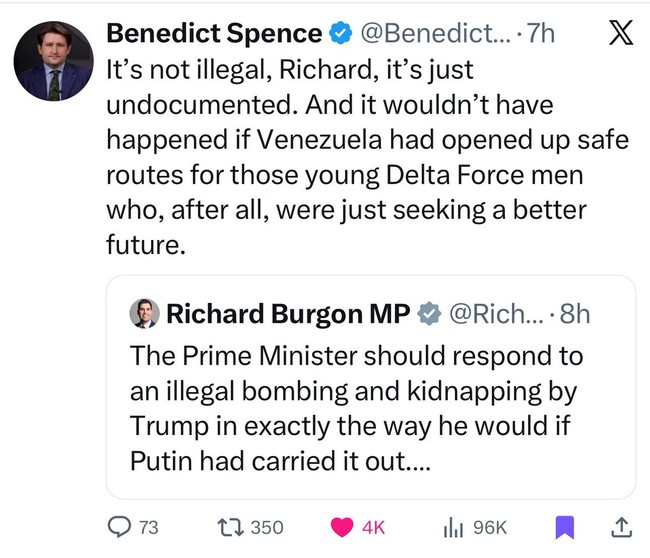Click Richard Burgon's verified checkmark badge
The image size is (650, 558).
pos(427,314)
